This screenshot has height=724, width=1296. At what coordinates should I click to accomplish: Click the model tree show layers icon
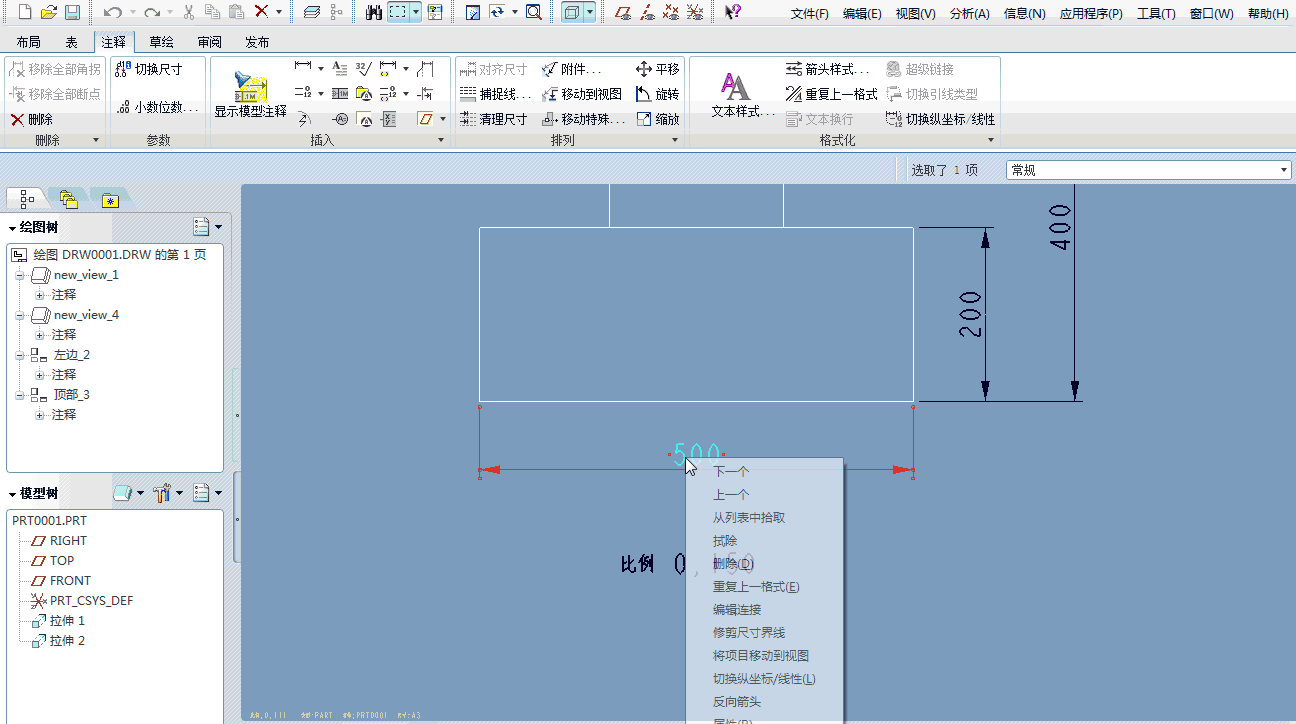tap(123, 493)
